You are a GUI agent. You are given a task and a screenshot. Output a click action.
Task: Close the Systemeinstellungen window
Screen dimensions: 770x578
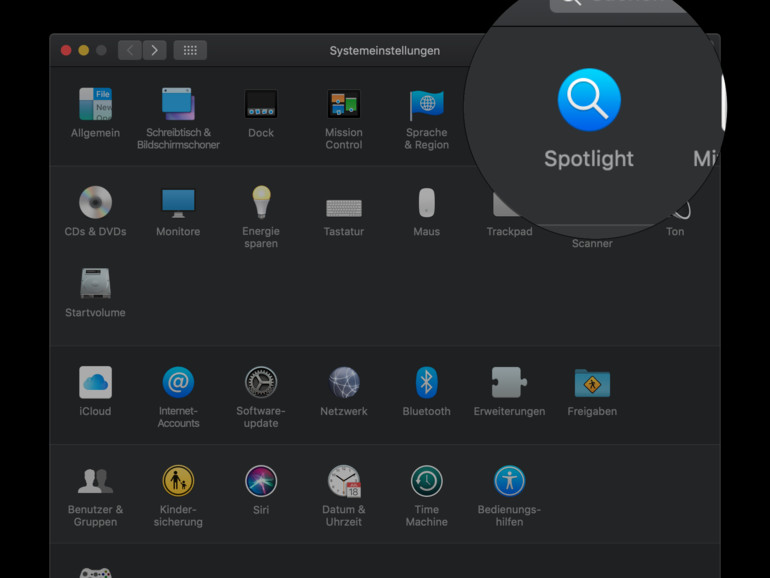click(x=66, y=50)
